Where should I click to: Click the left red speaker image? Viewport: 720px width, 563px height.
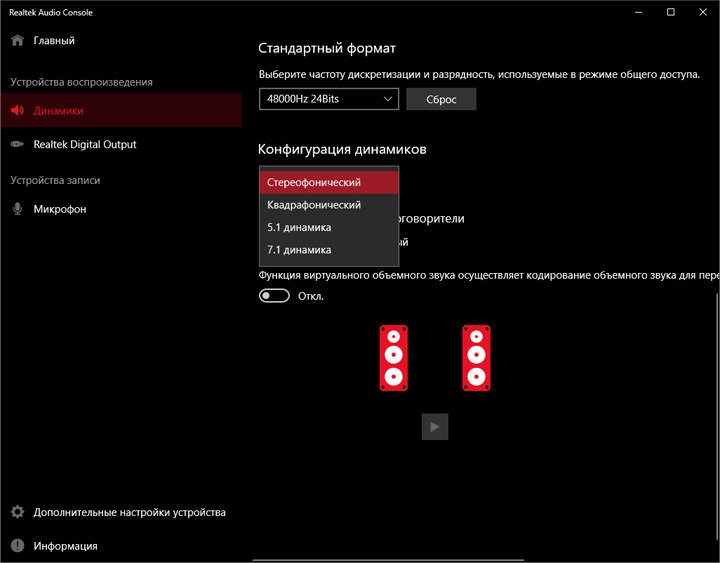click(x=394, y=358)
